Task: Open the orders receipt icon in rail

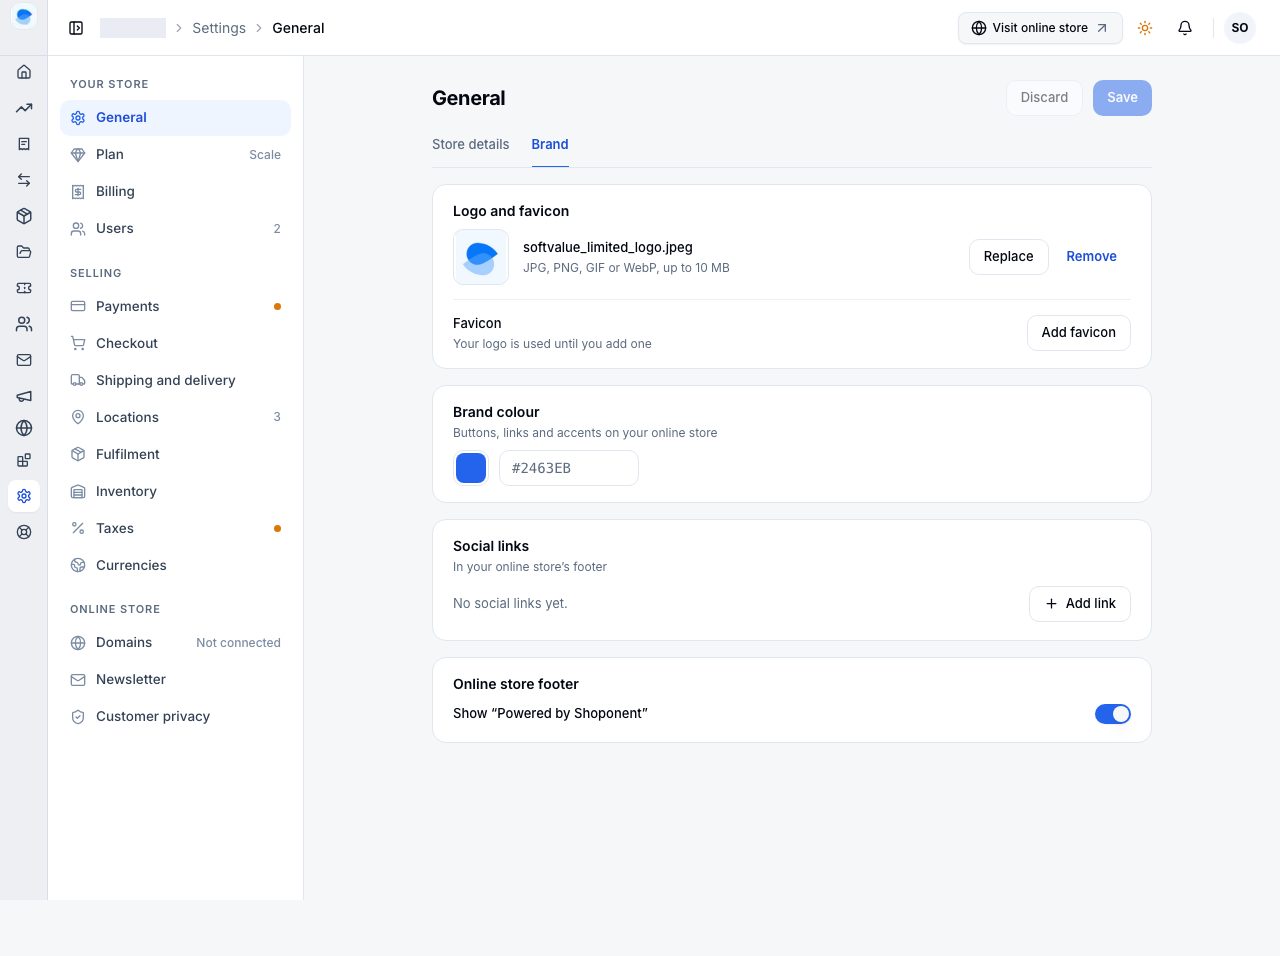Action: tap(24, 144)
